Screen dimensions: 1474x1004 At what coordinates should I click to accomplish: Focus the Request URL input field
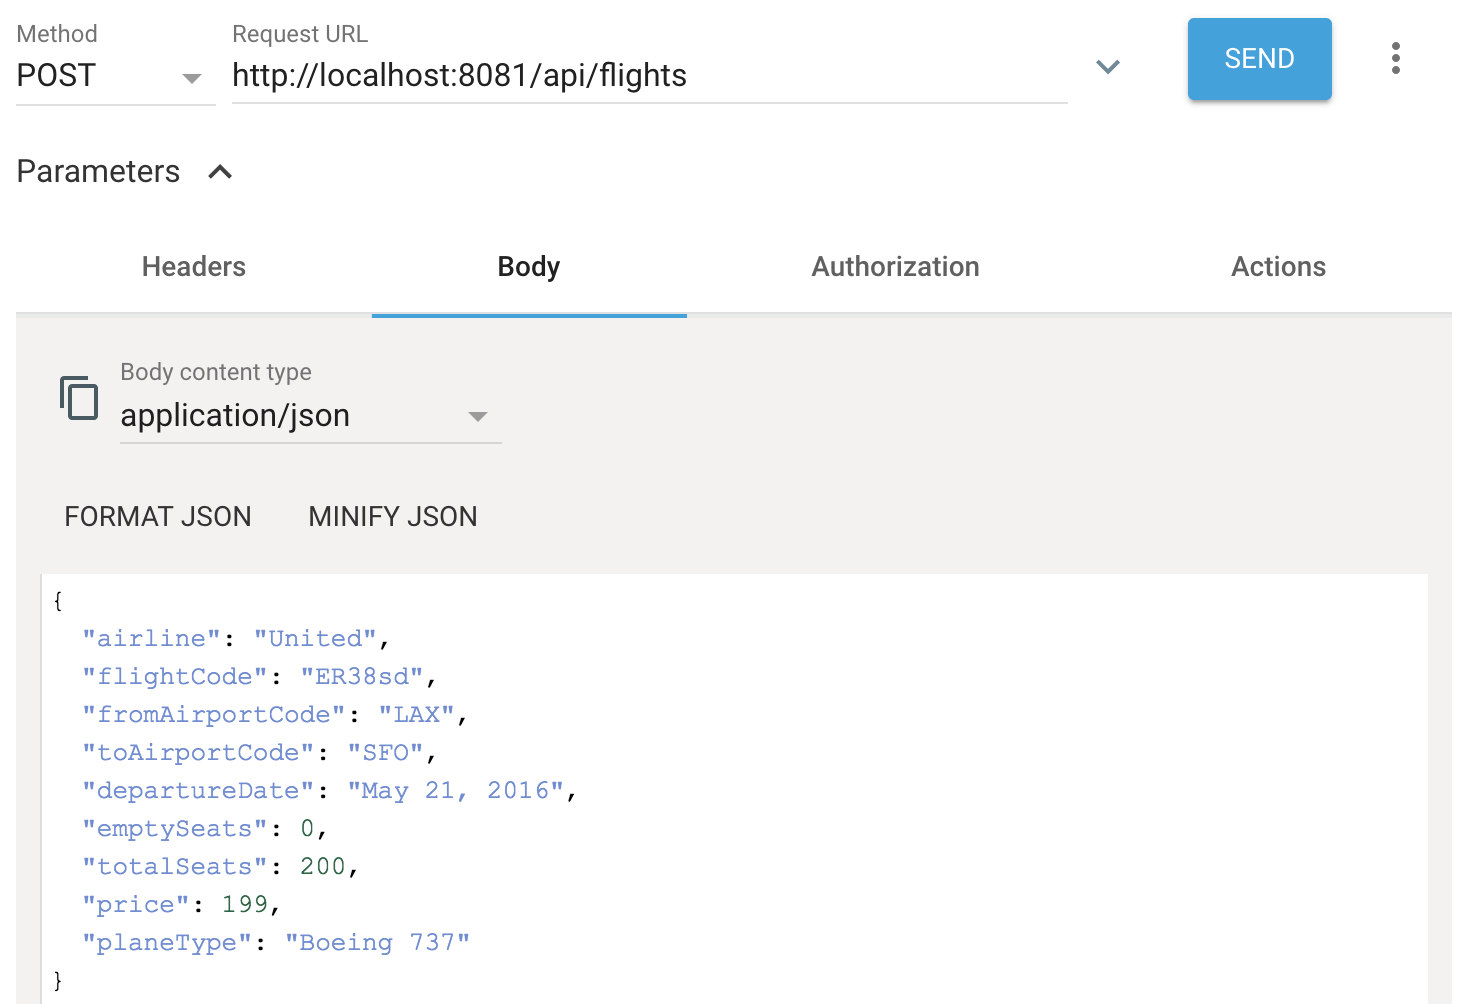[650, 76]
